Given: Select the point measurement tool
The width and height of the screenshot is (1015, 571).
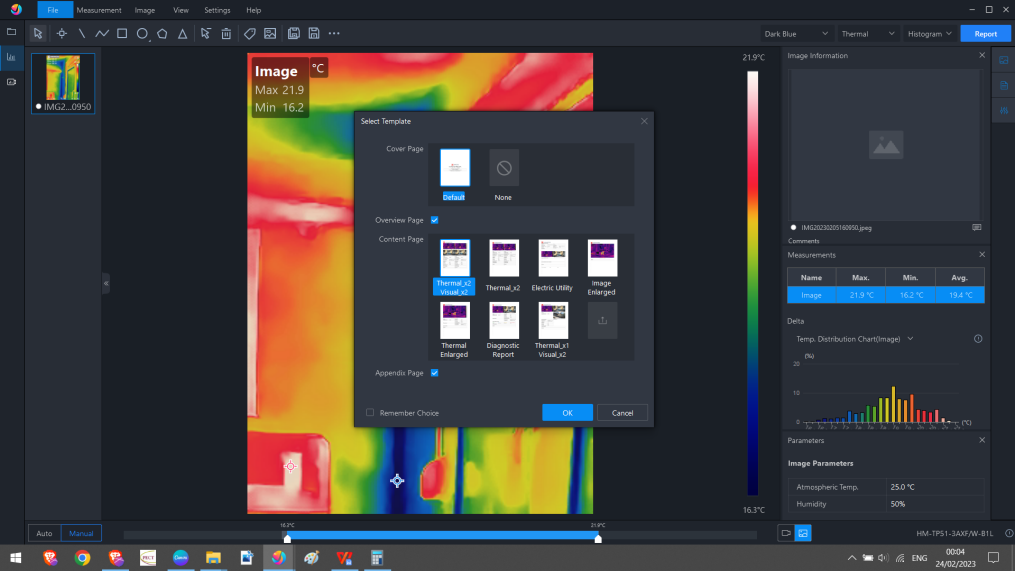Looking at the screenshot, I should (x=62, y=33).
